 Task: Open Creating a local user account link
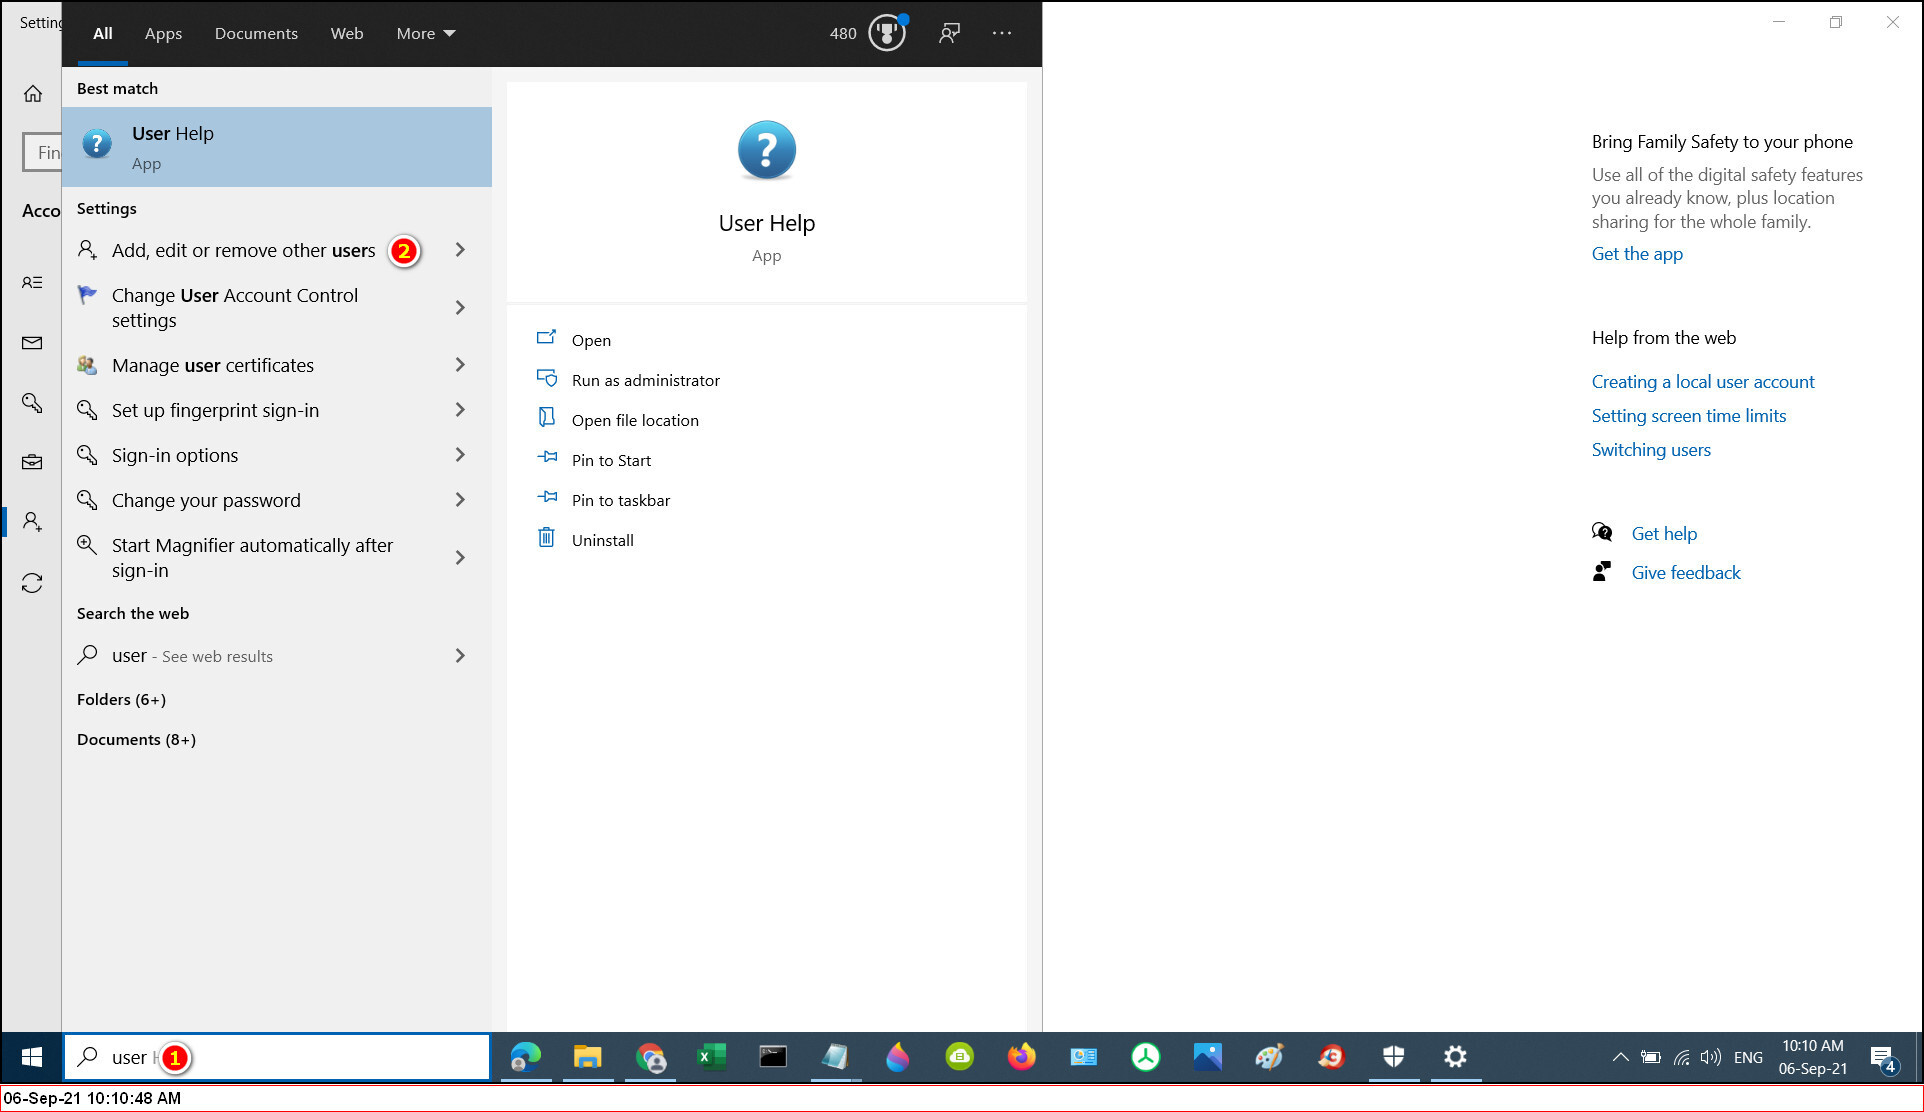1702,382
